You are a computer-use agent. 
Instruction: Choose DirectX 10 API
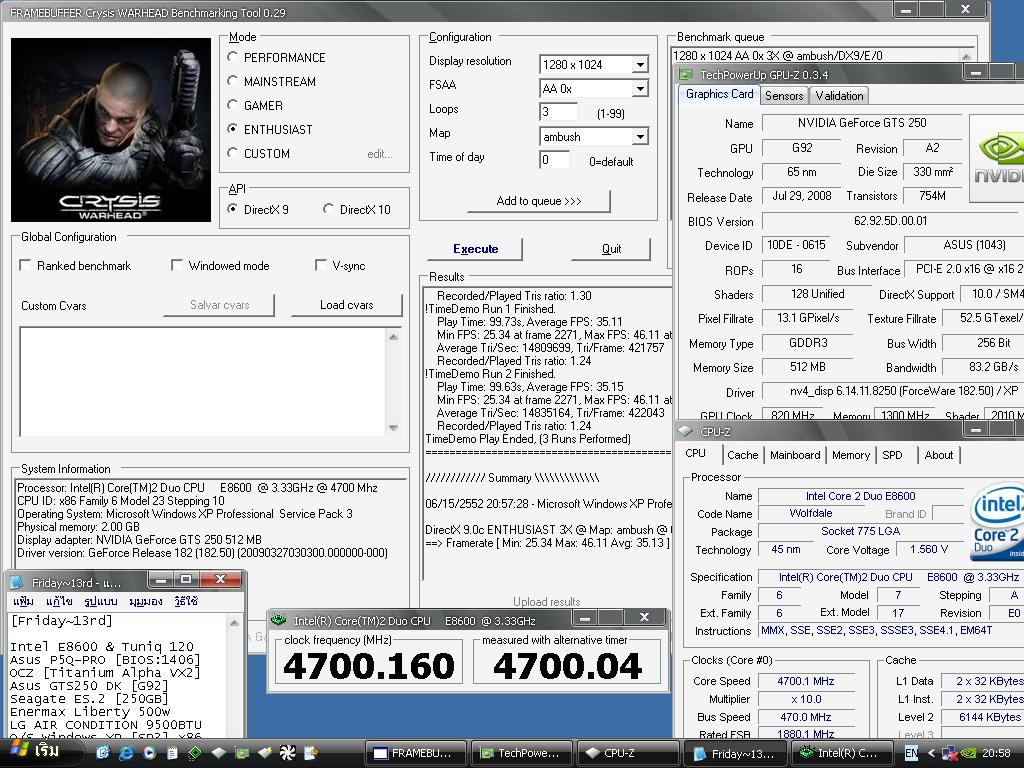[x=328, y=209]
